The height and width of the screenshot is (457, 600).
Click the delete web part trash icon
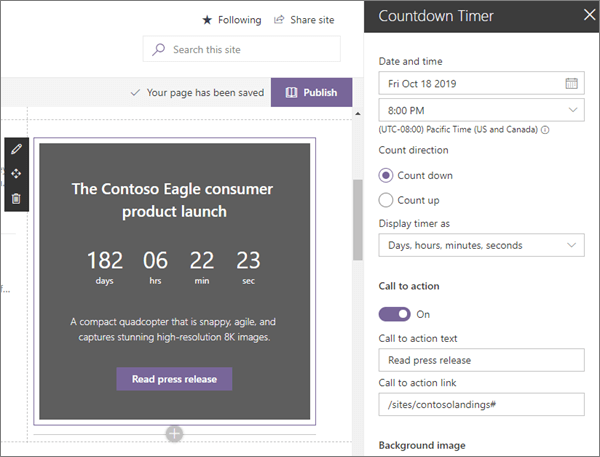16,198
